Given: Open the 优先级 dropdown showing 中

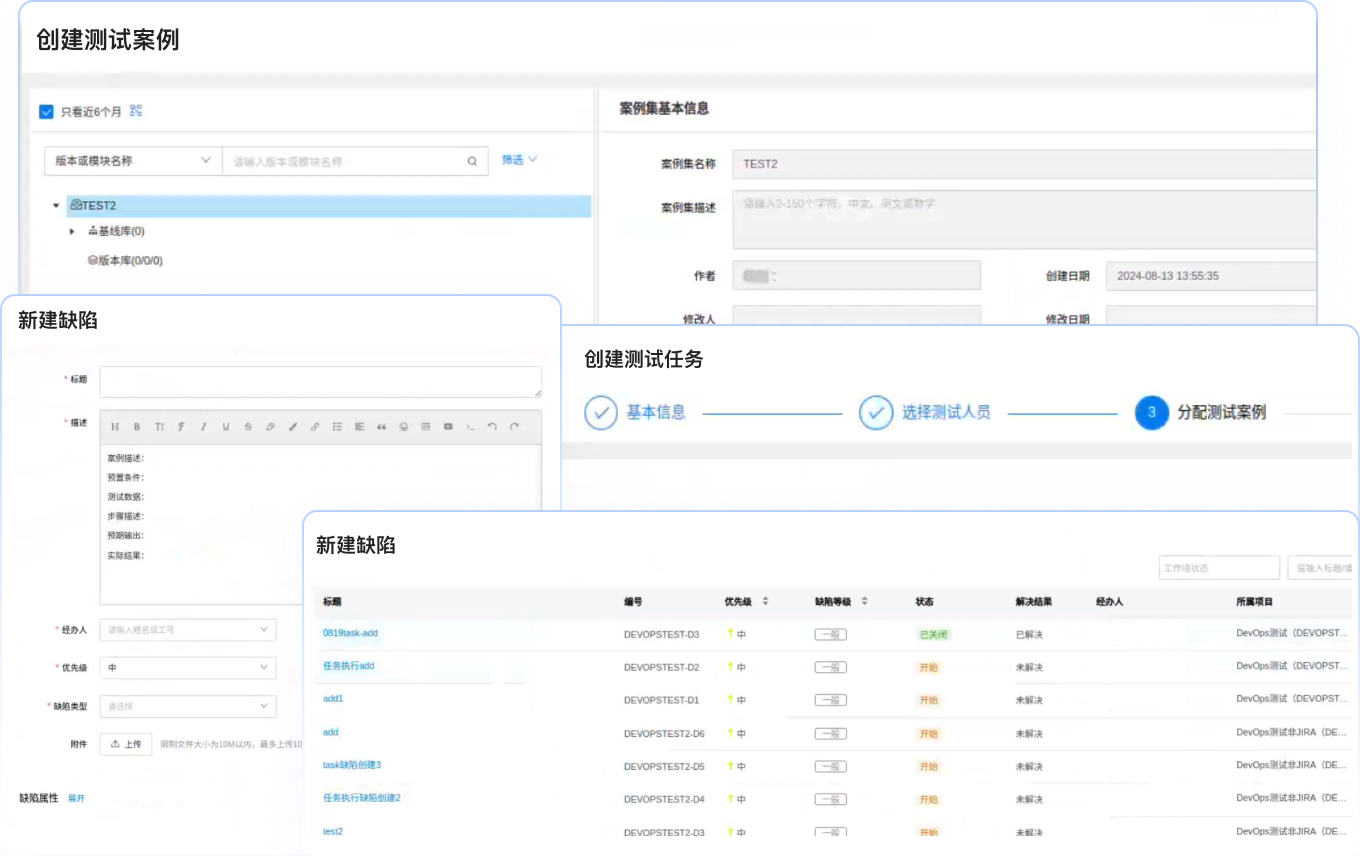Looking at the screenshot, I should pyautogui.click(x=188, y=668).
